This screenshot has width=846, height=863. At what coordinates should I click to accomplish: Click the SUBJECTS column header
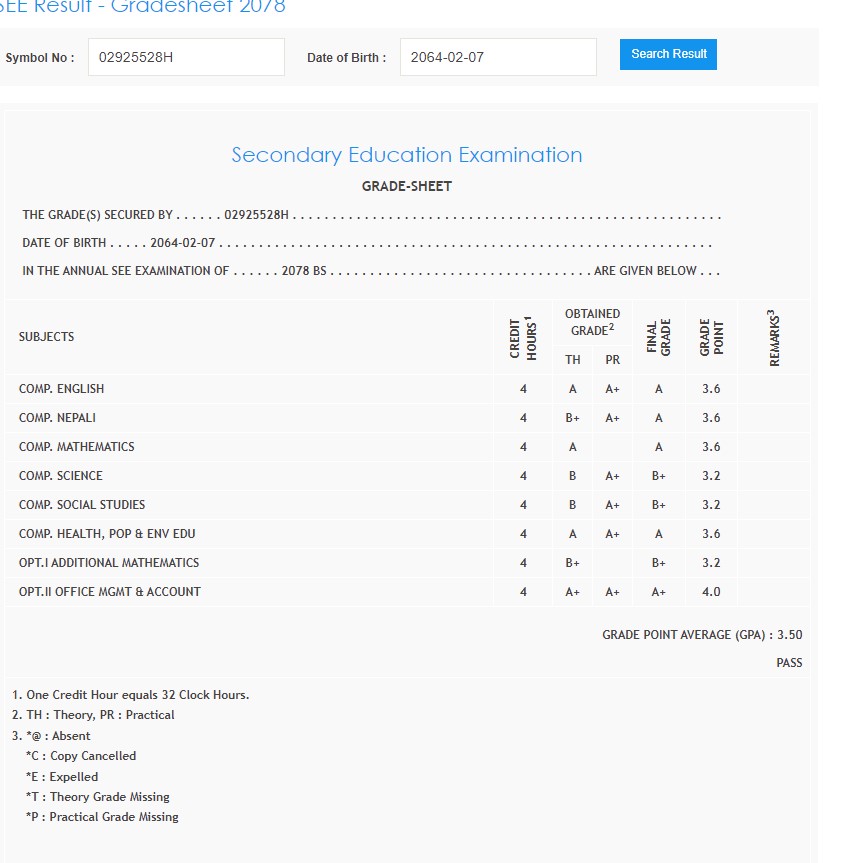[x=46, y=337]
